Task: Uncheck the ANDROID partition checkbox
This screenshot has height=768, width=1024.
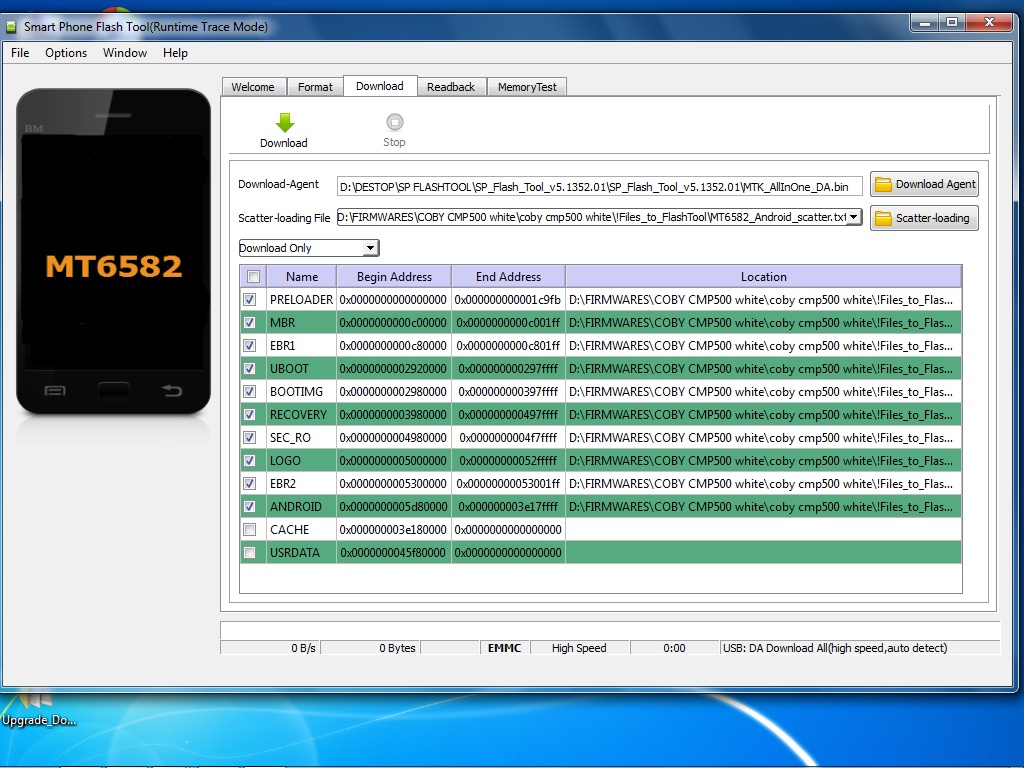Action: (249, 506)
